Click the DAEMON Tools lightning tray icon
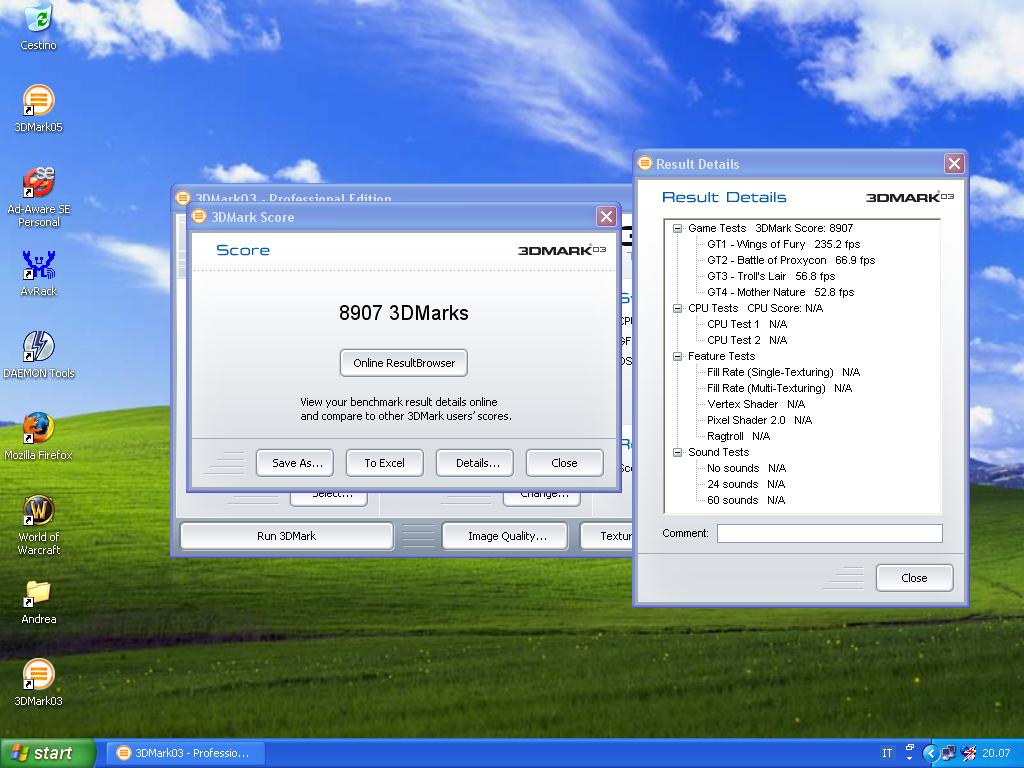 tap(969, 753)
